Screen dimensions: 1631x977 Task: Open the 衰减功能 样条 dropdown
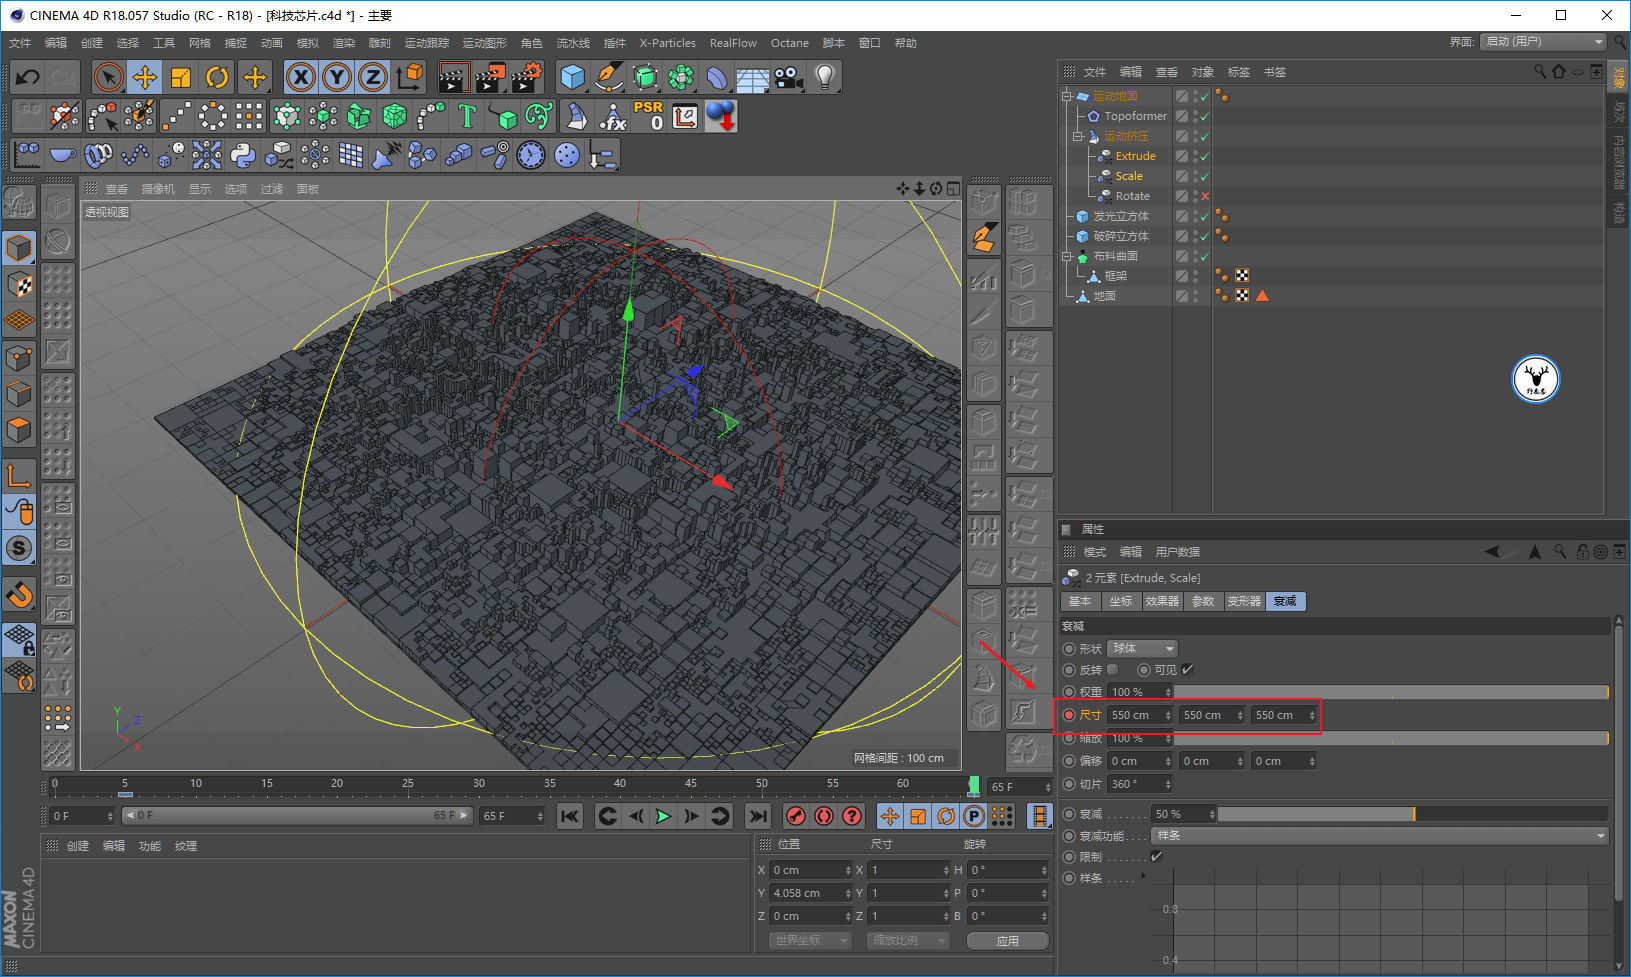coord(1380,836)
